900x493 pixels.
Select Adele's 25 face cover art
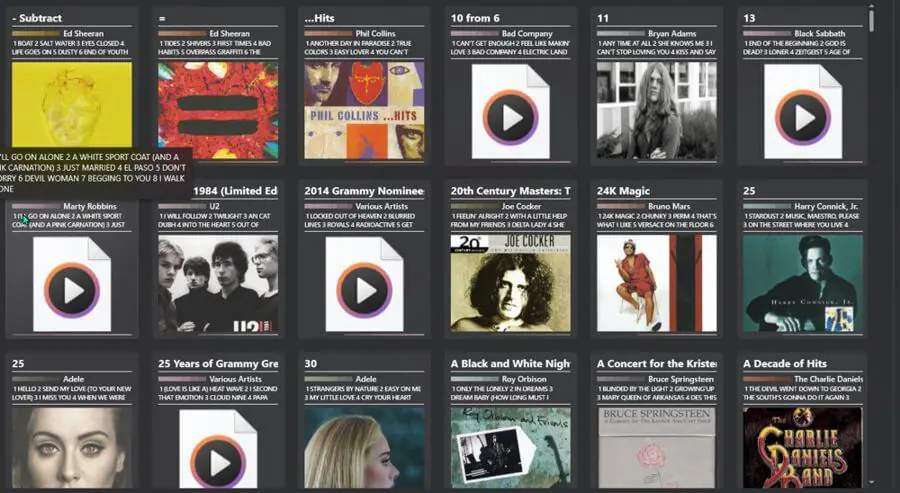tap(72, 448)
